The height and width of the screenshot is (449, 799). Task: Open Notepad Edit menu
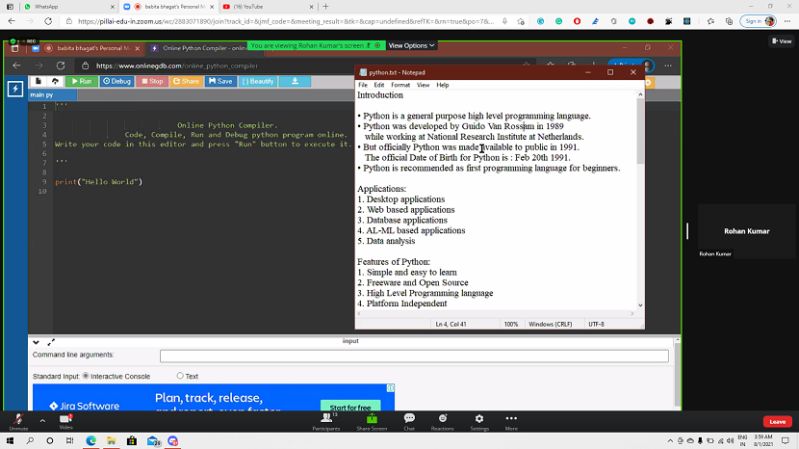coord(379,85)
